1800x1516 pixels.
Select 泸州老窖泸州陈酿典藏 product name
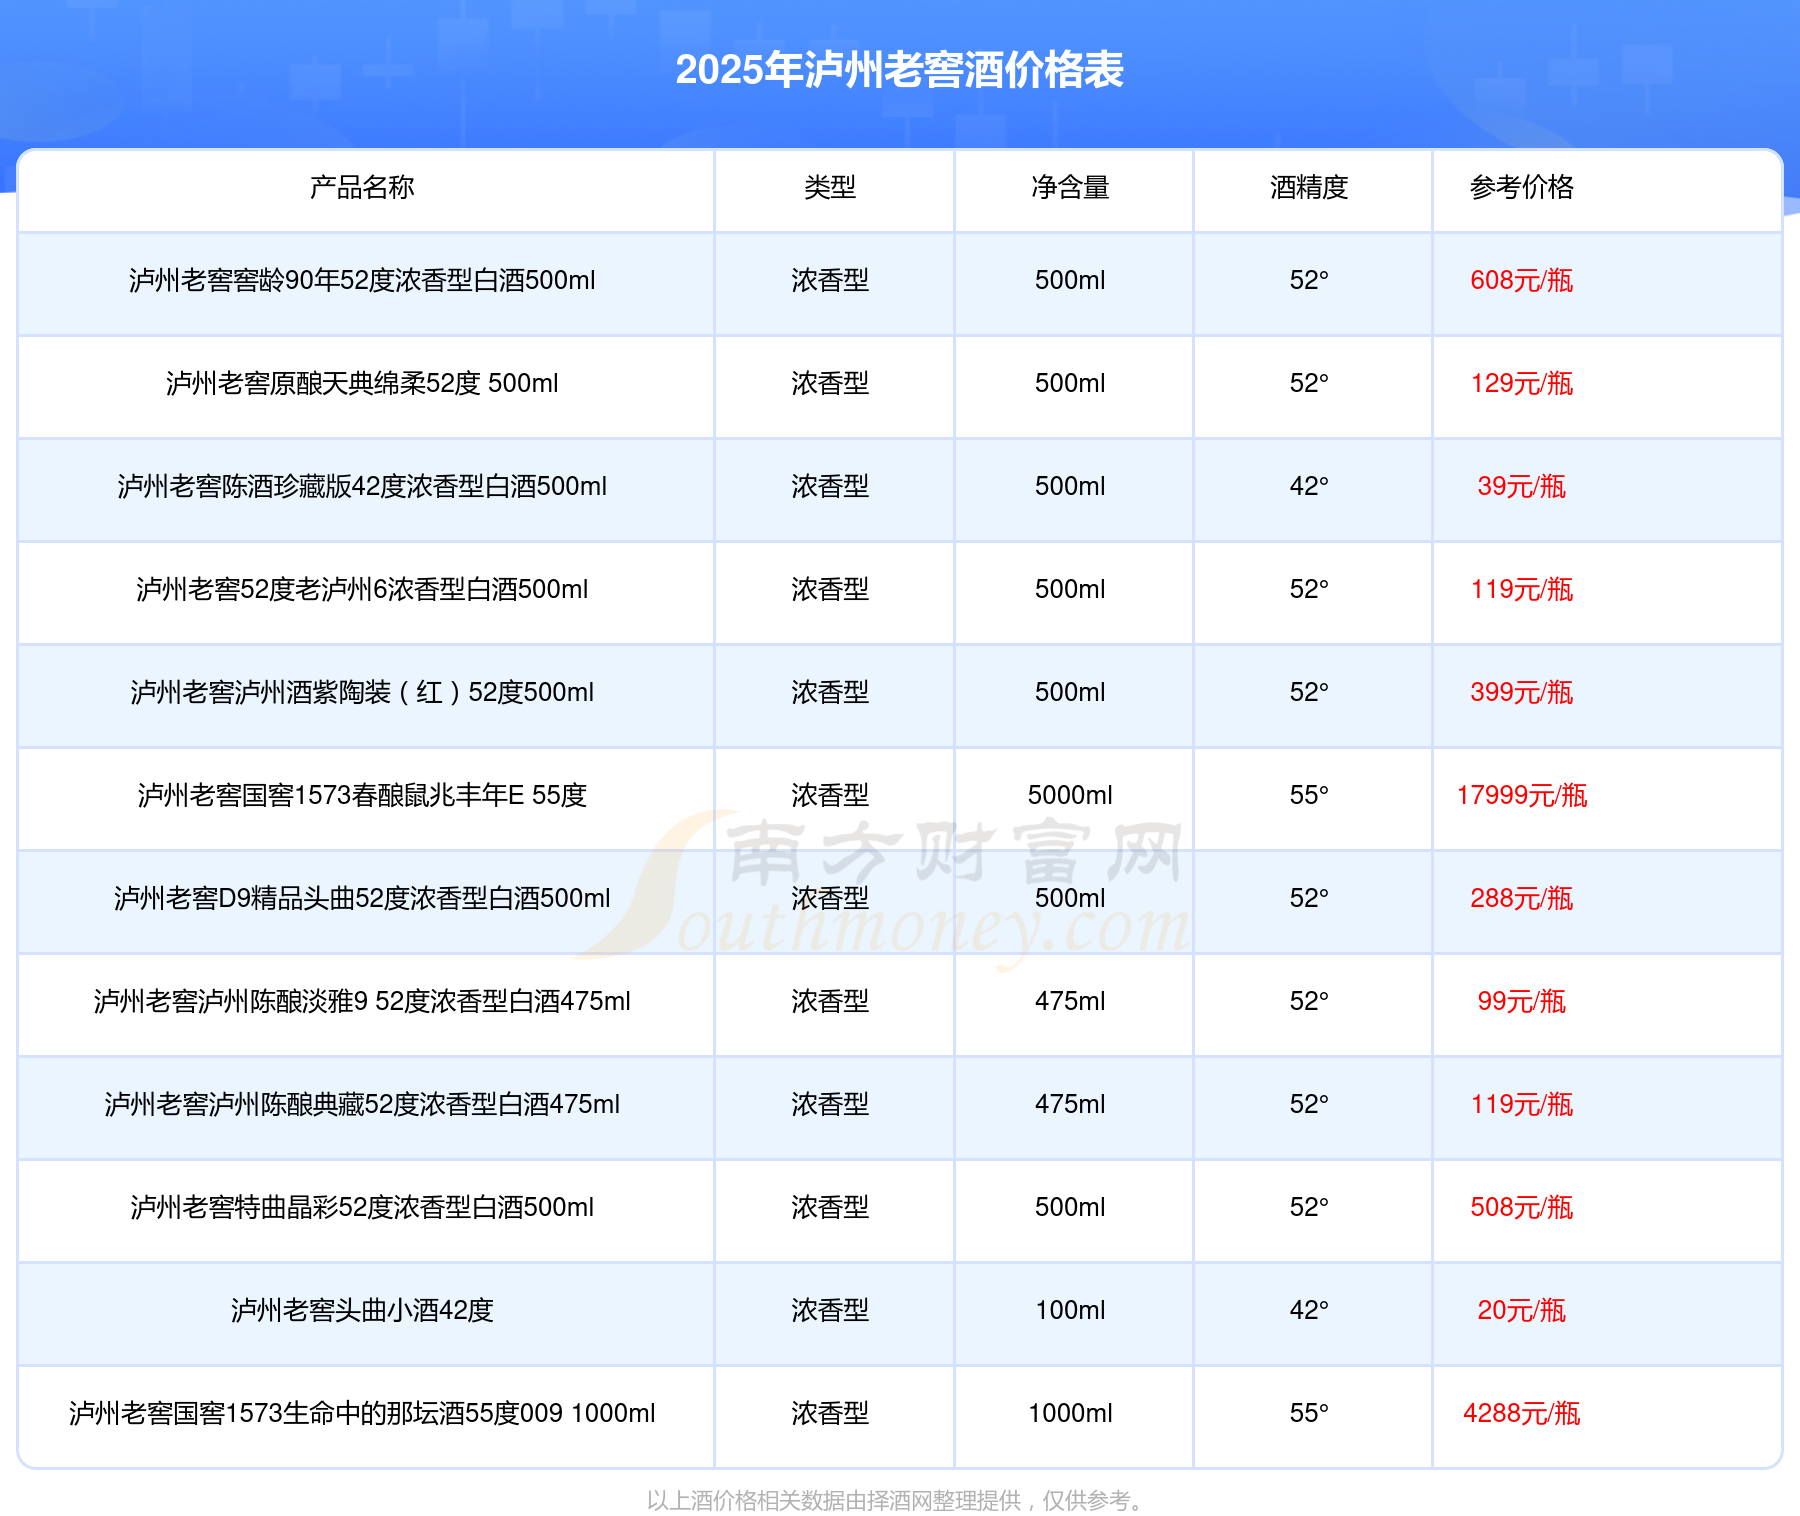tap(362, 1104)
